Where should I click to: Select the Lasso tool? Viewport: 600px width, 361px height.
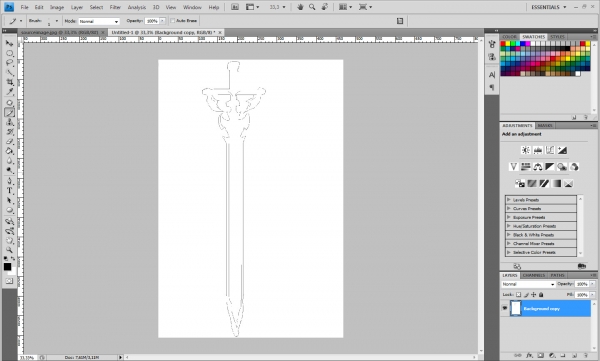pyautogui.click(x=10, y=63)
